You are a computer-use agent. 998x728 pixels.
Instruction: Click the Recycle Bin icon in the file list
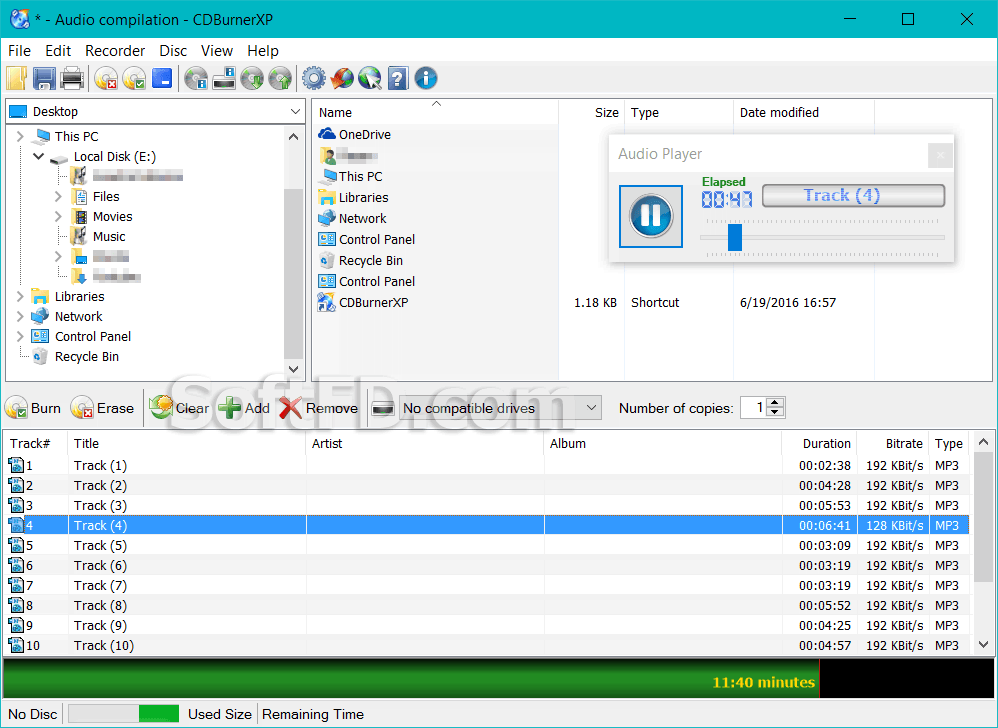coord(327,260)
